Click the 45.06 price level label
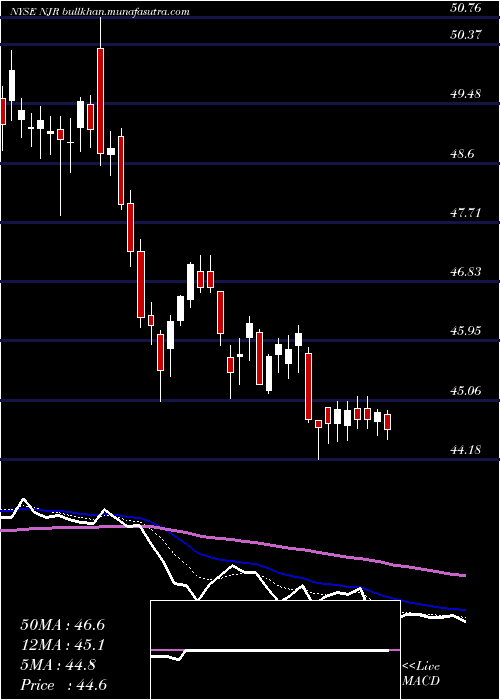This screenshot has width=500, height=700. [467, 391]
